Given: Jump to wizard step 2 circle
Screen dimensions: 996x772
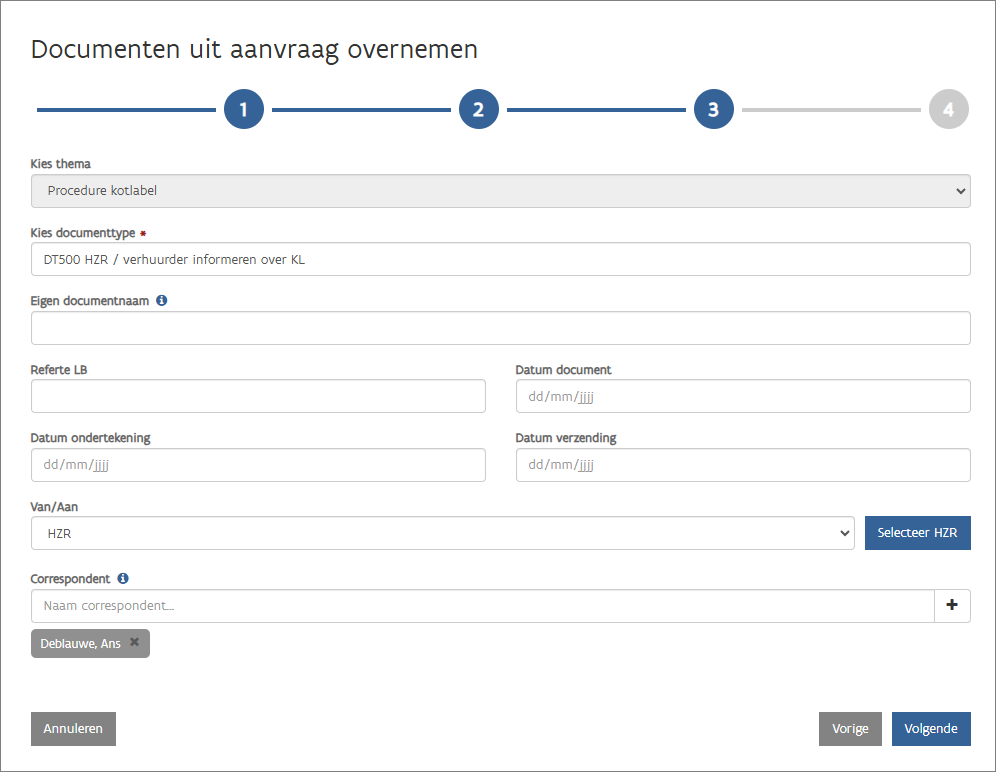Looking at the screenshot, I should point(479,110).
